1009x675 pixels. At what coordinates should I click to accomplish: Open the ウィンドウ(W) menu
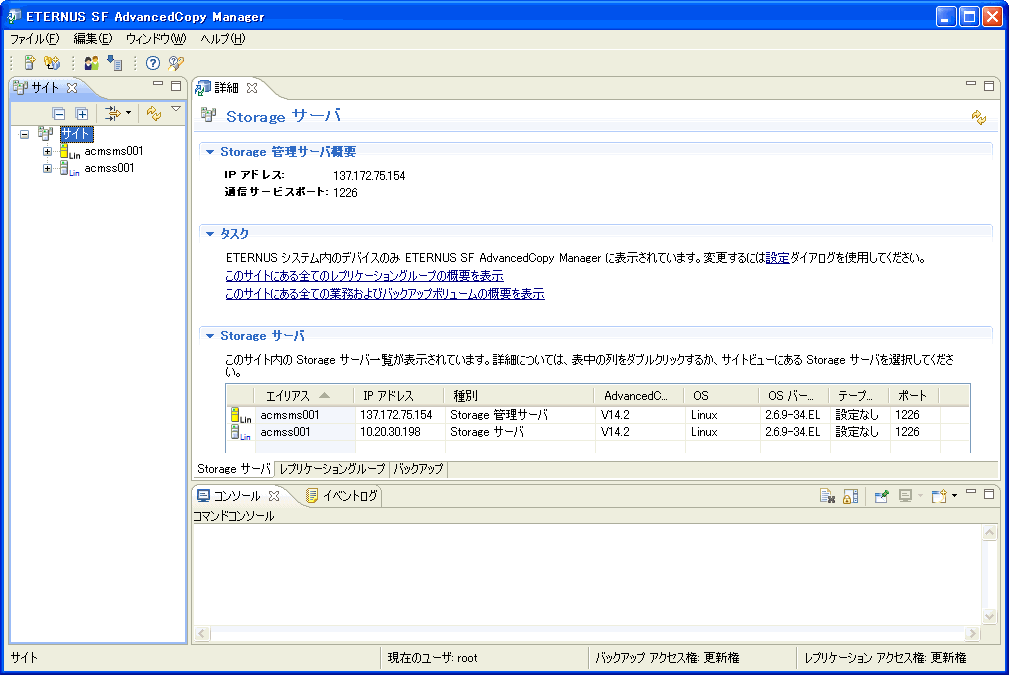(x=156, y=39)
